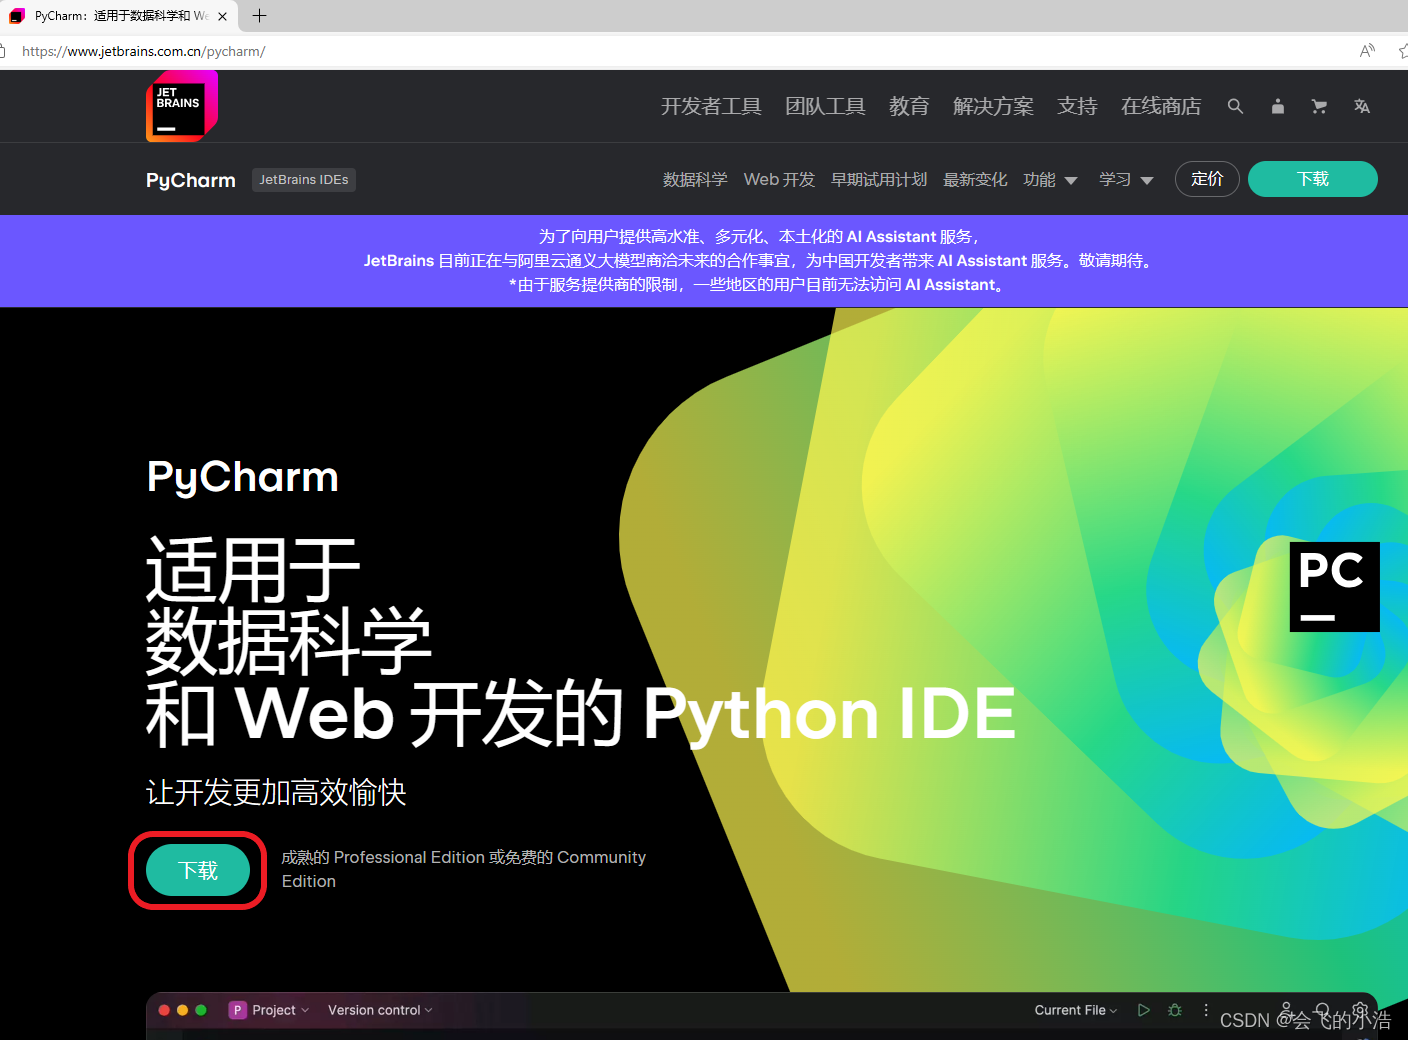Go to the Web 开发 page
The width and height of the screenshot is (1408, 1040).
779,179
